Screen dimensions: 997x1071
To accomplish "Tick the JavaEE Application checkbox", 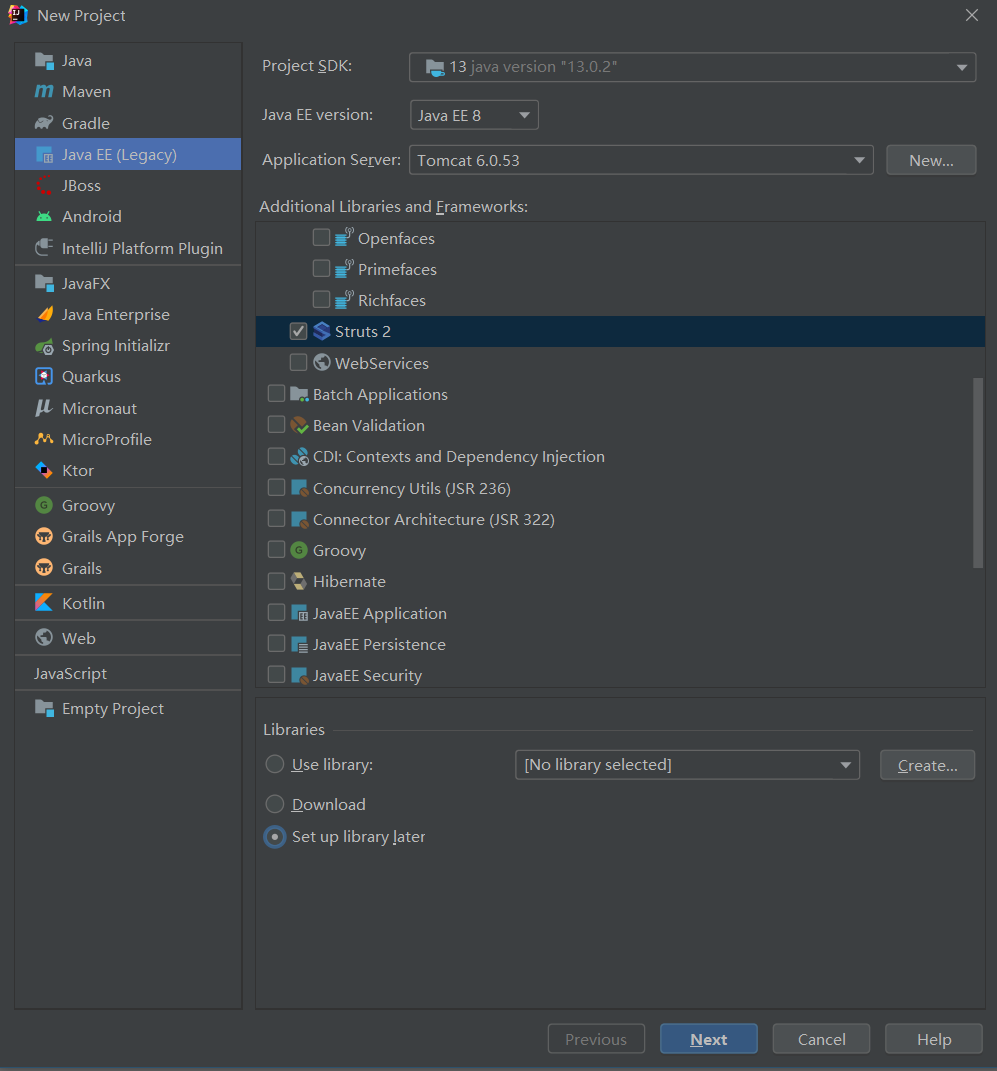I will [277, 612].
